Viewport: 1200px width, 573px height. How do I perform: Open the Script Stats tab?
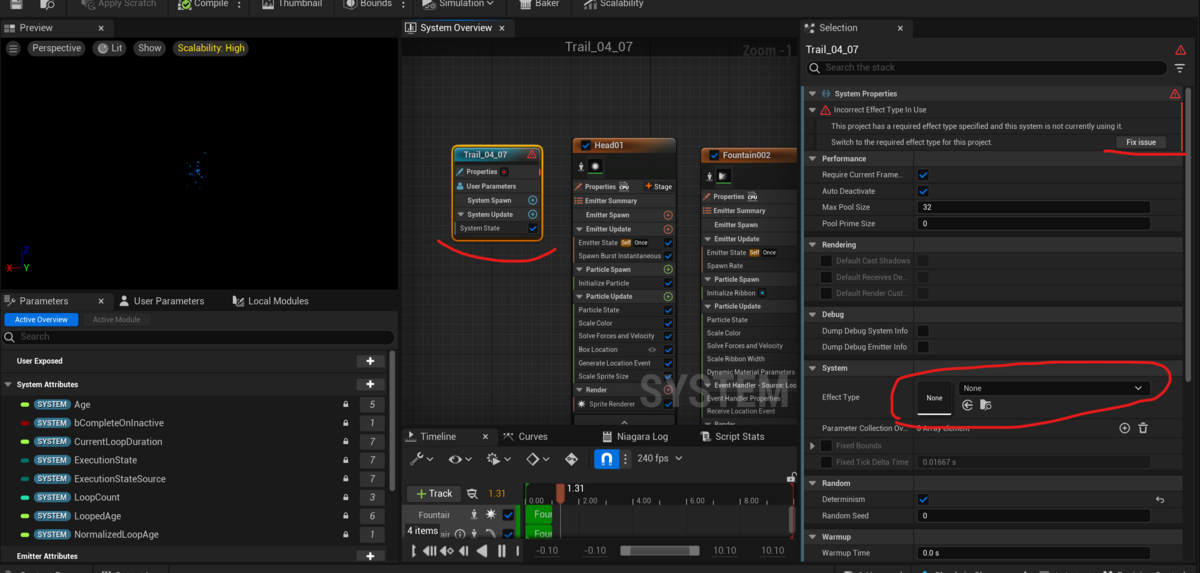[x=733, y=437]
